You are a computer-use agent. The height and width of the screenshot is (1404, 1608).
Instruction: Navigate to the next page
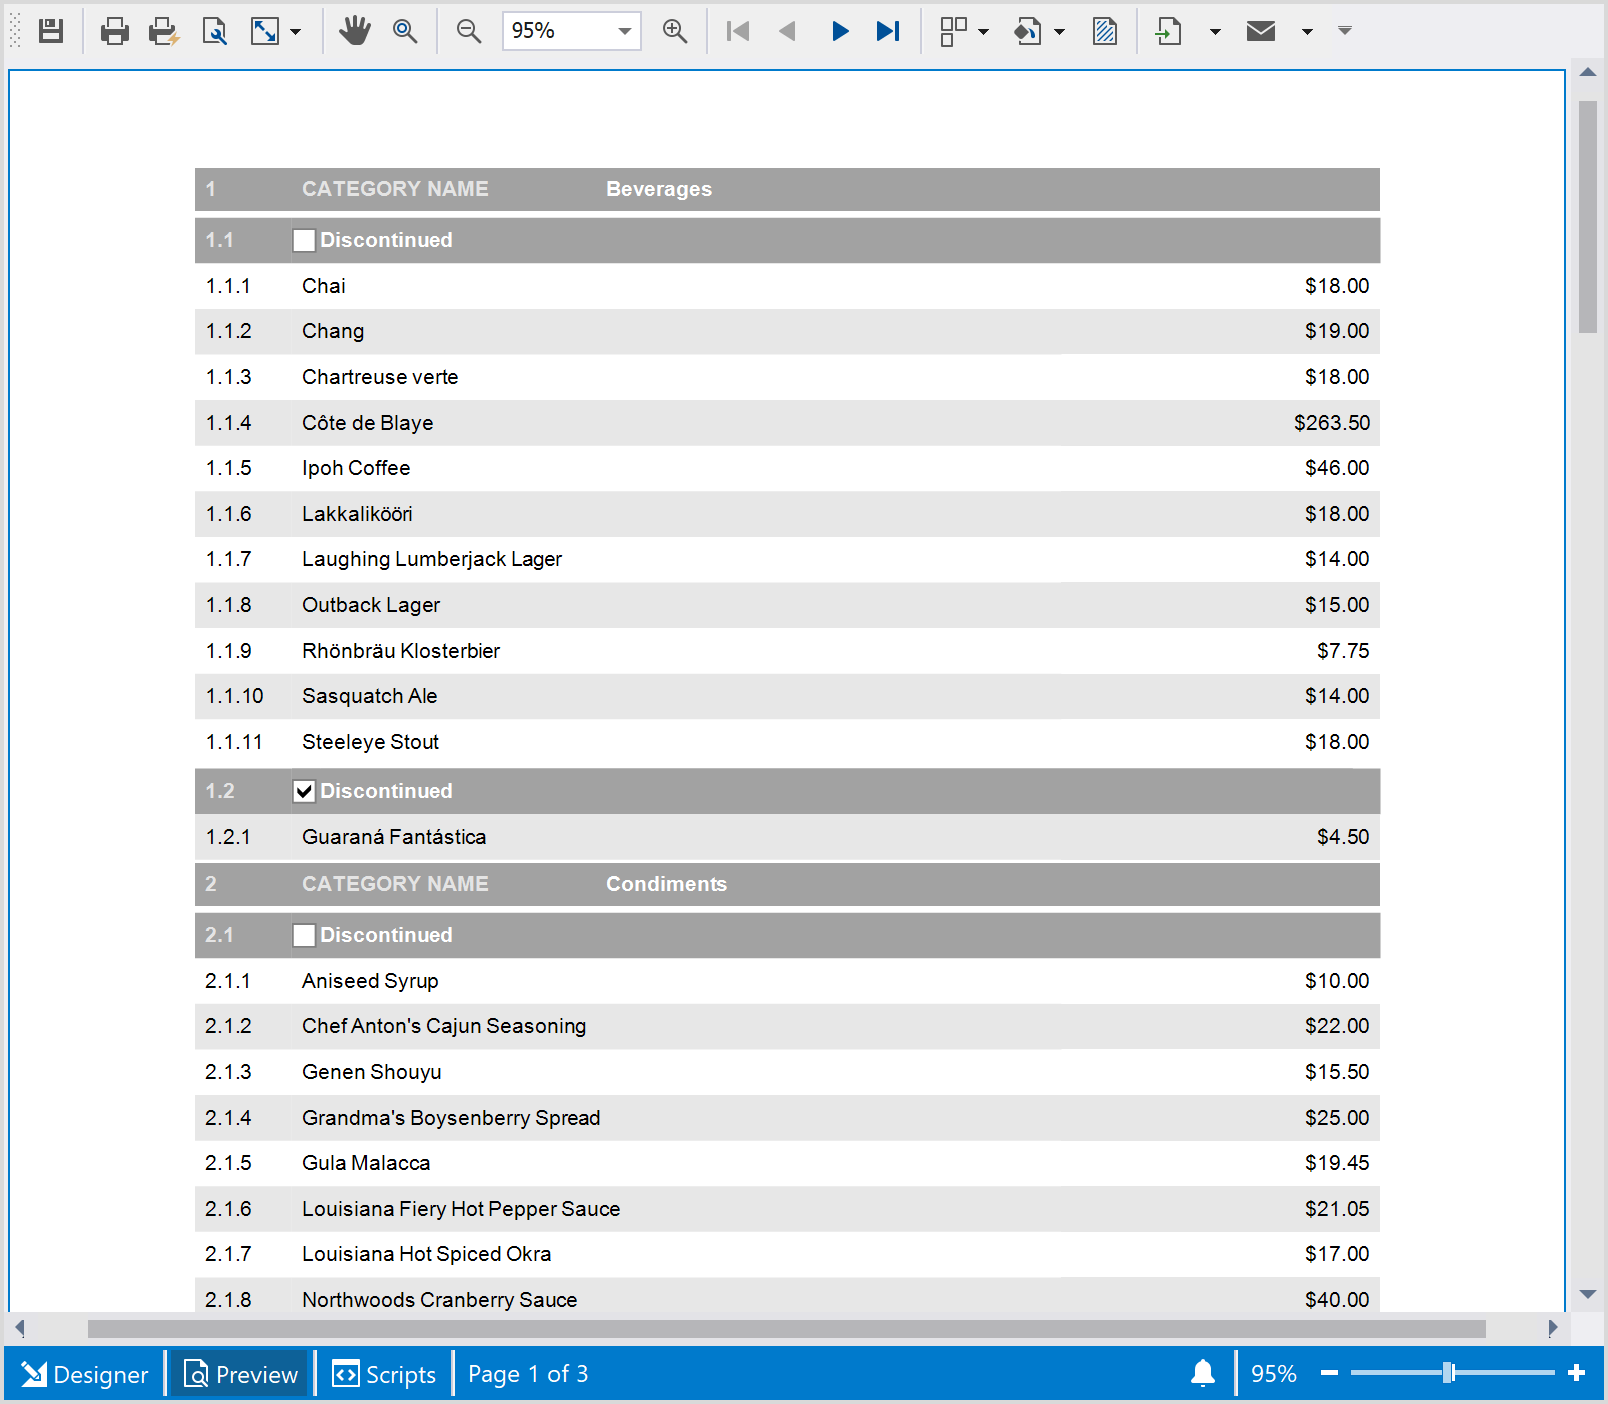840,31
